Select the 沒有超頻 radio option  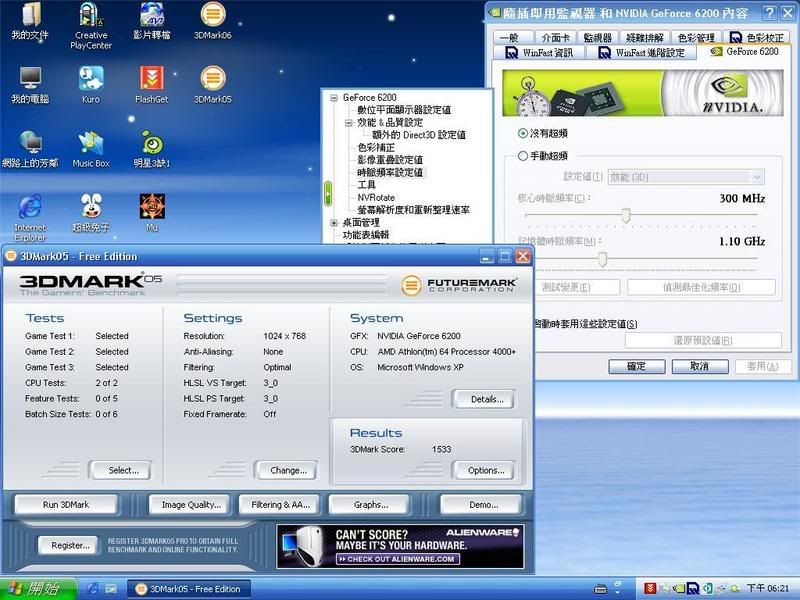pyautogui.click(x=522, y=134)
